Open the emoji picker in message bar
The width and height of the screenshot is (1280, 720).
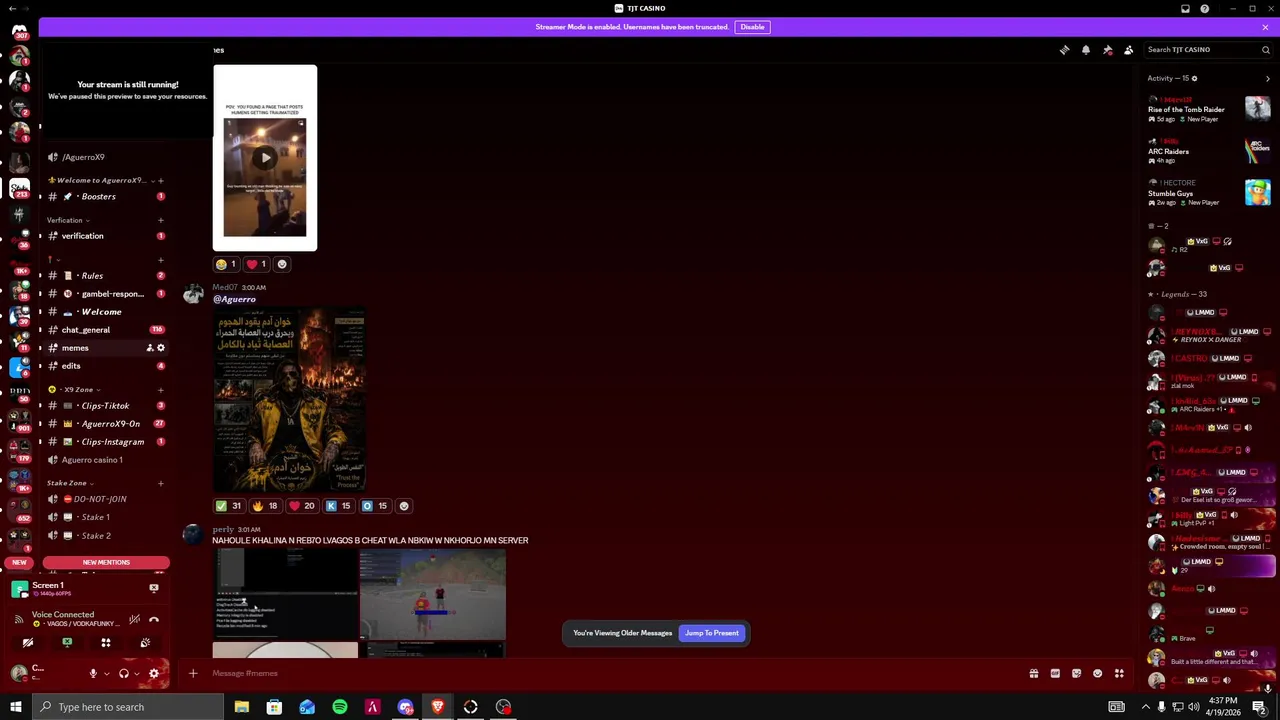pyautogui.click(x=1098, y=673)
